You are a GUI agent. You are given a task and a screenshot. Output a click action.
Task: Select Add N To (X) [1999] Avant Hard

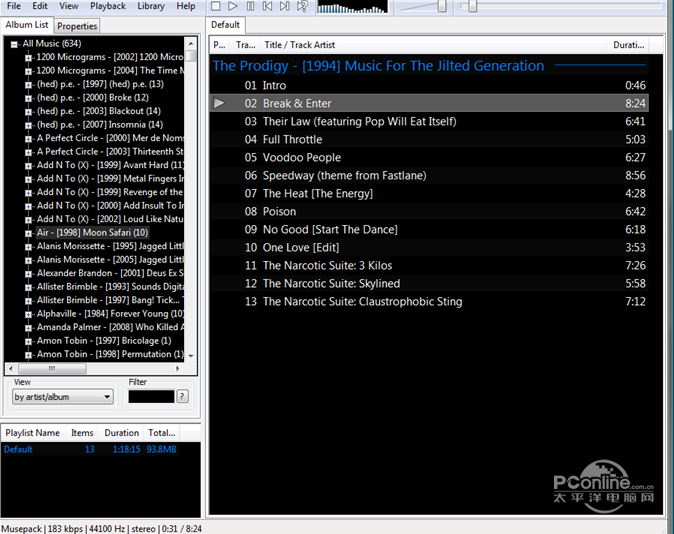tap(110, 165)
